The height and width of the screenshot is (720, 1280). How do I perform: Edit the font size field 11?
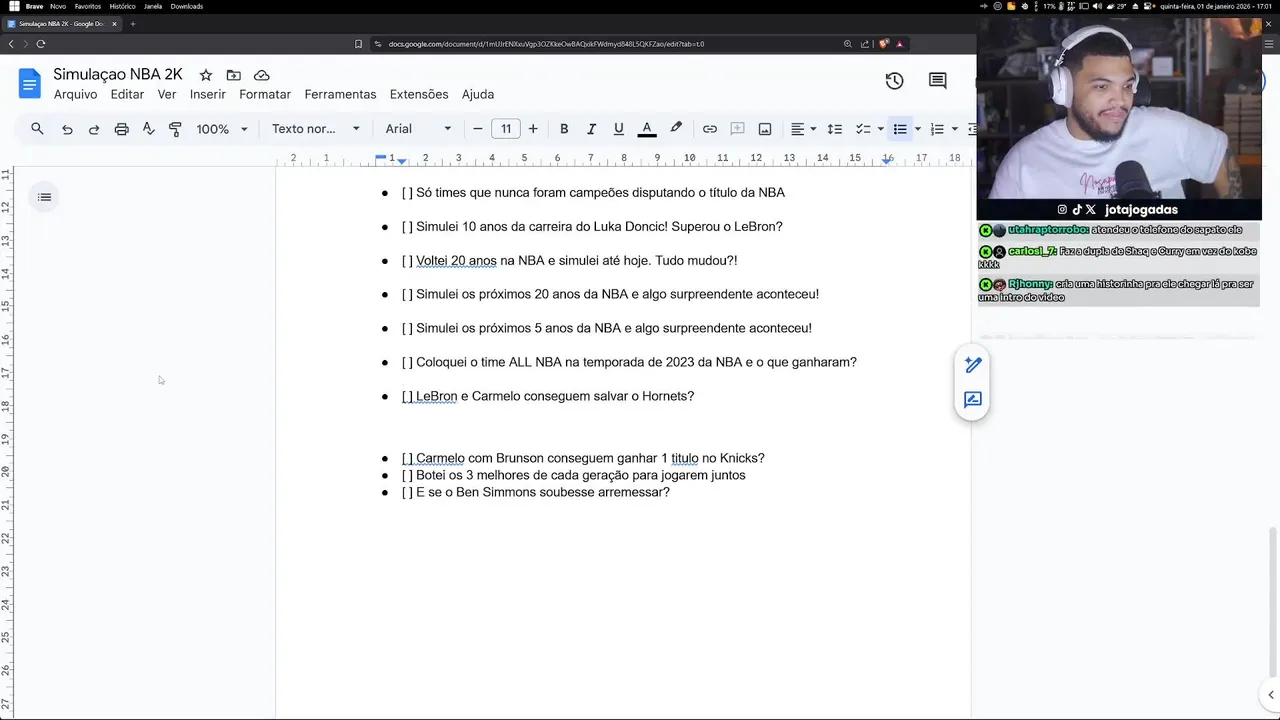point(506,129)
